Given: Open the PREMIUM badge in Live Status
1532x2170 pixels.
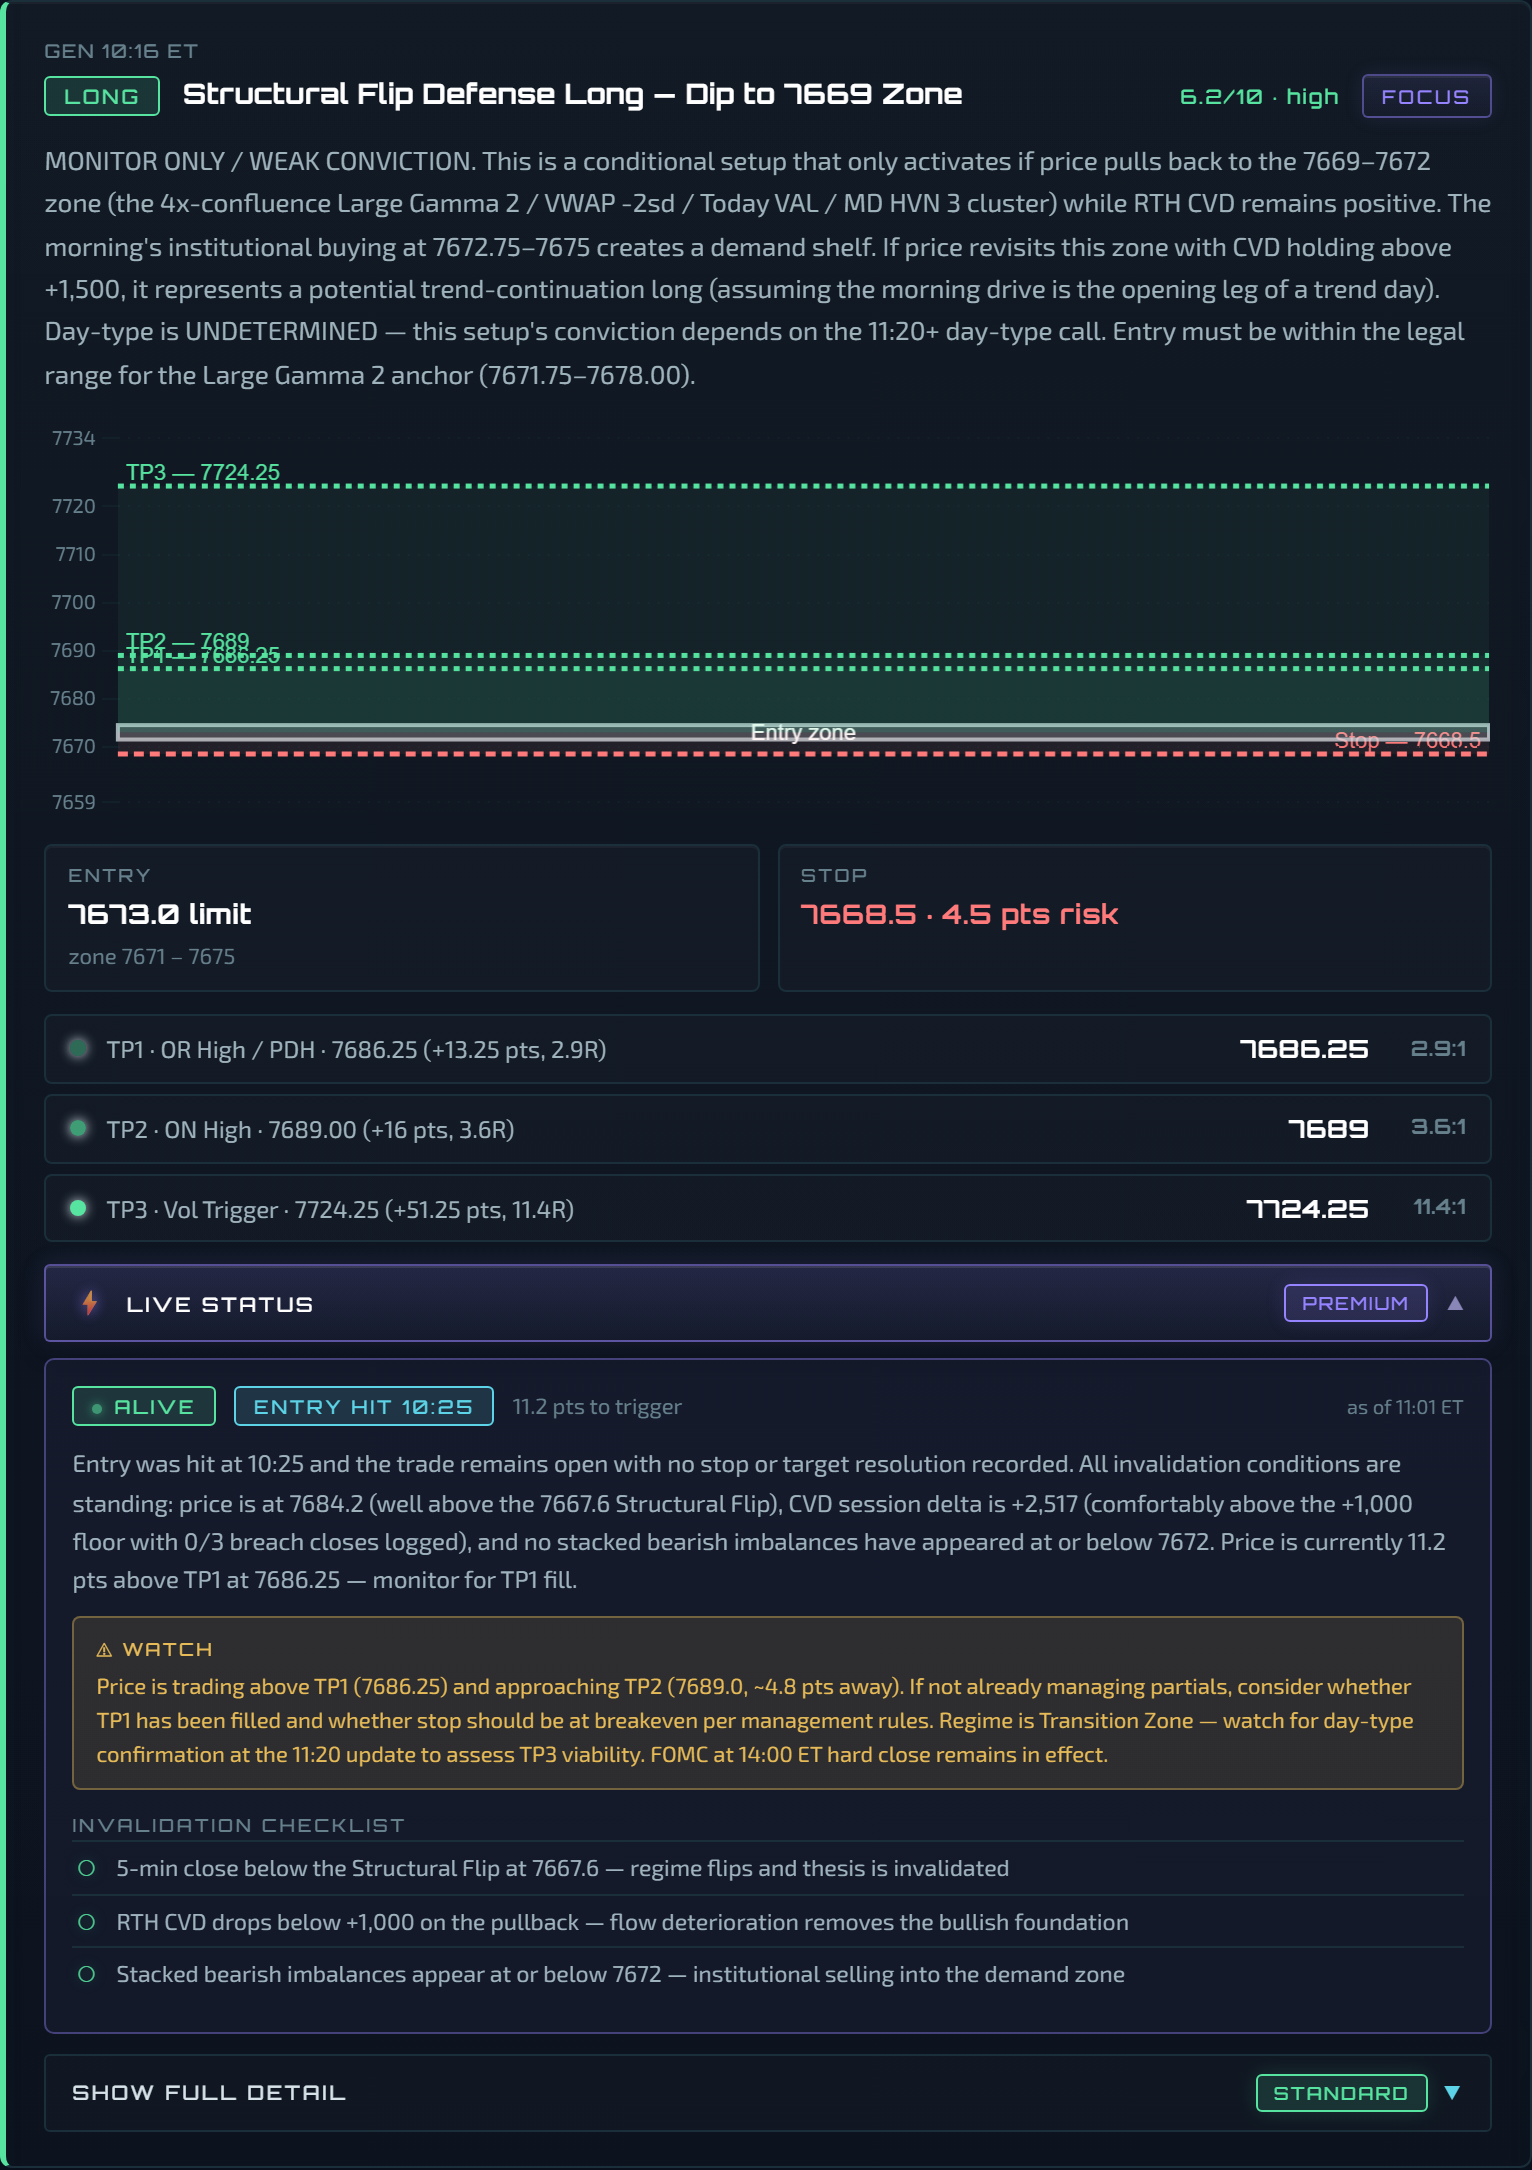Looking at the screenshot, I should (1355, 1303).
